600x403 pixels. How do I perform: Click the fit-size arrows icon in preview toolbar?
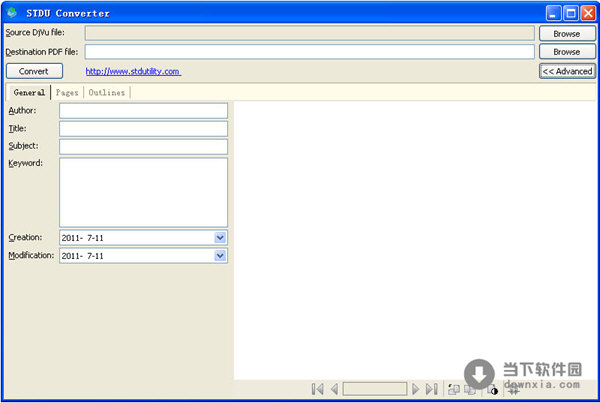(x=514, y=390)
